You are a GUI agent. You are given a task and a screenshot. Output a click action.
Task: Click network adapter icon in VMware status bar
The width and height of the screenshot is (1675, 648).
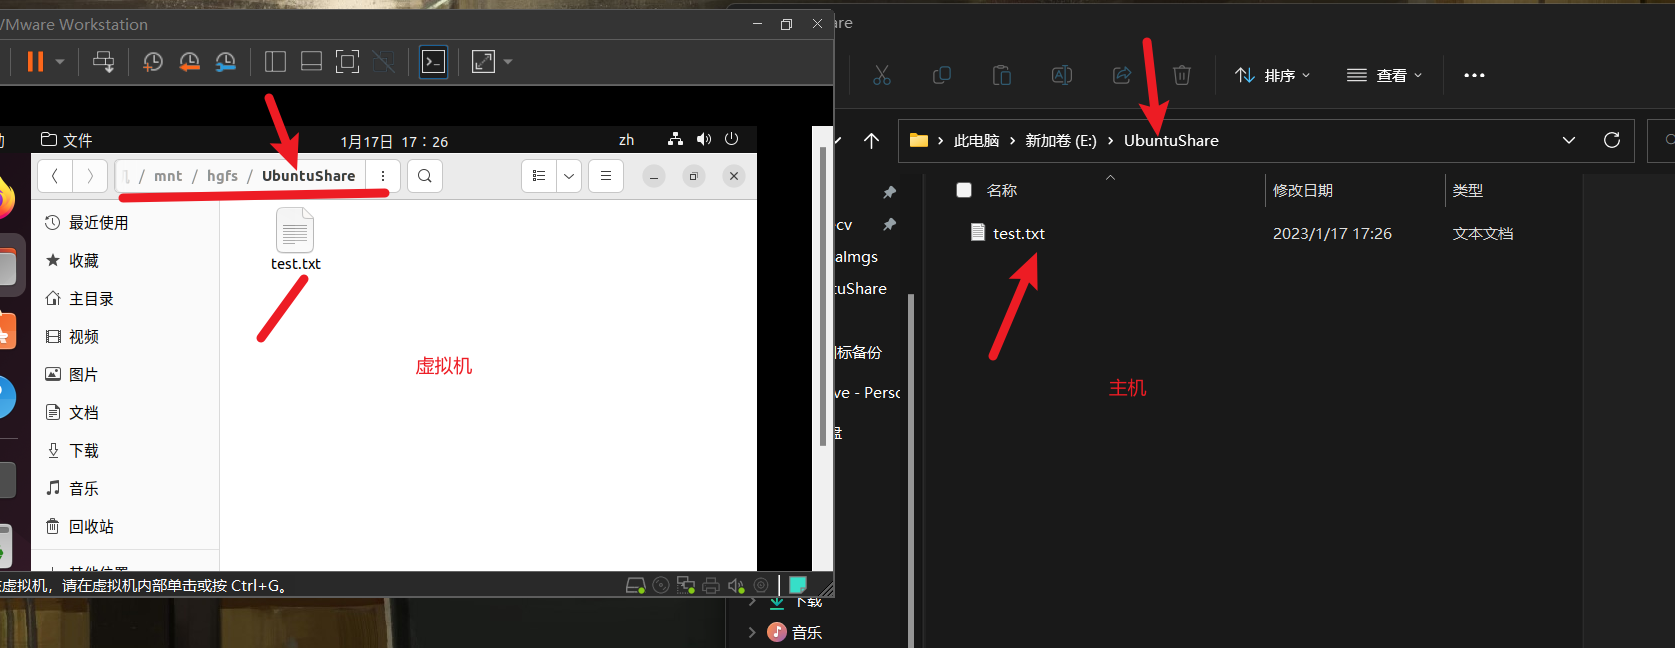[686, 586]
